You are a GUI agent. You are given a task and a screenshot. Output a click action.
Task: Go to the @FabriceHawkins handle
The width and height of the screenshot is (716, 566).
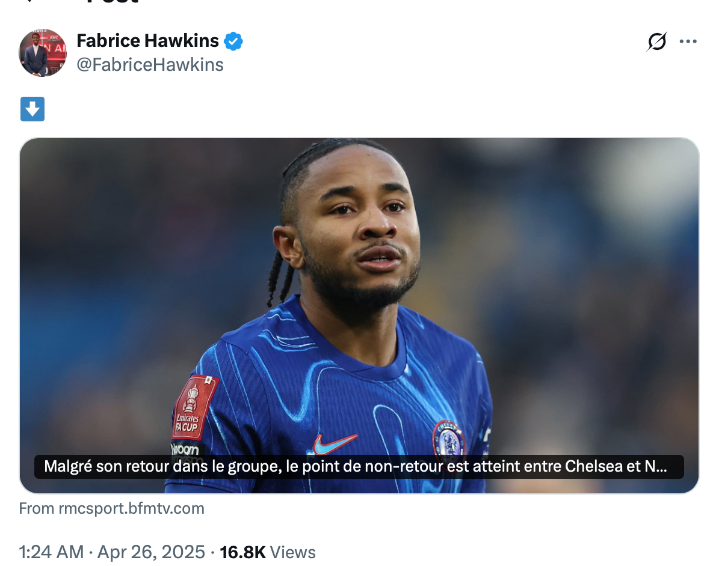point(150,65)
